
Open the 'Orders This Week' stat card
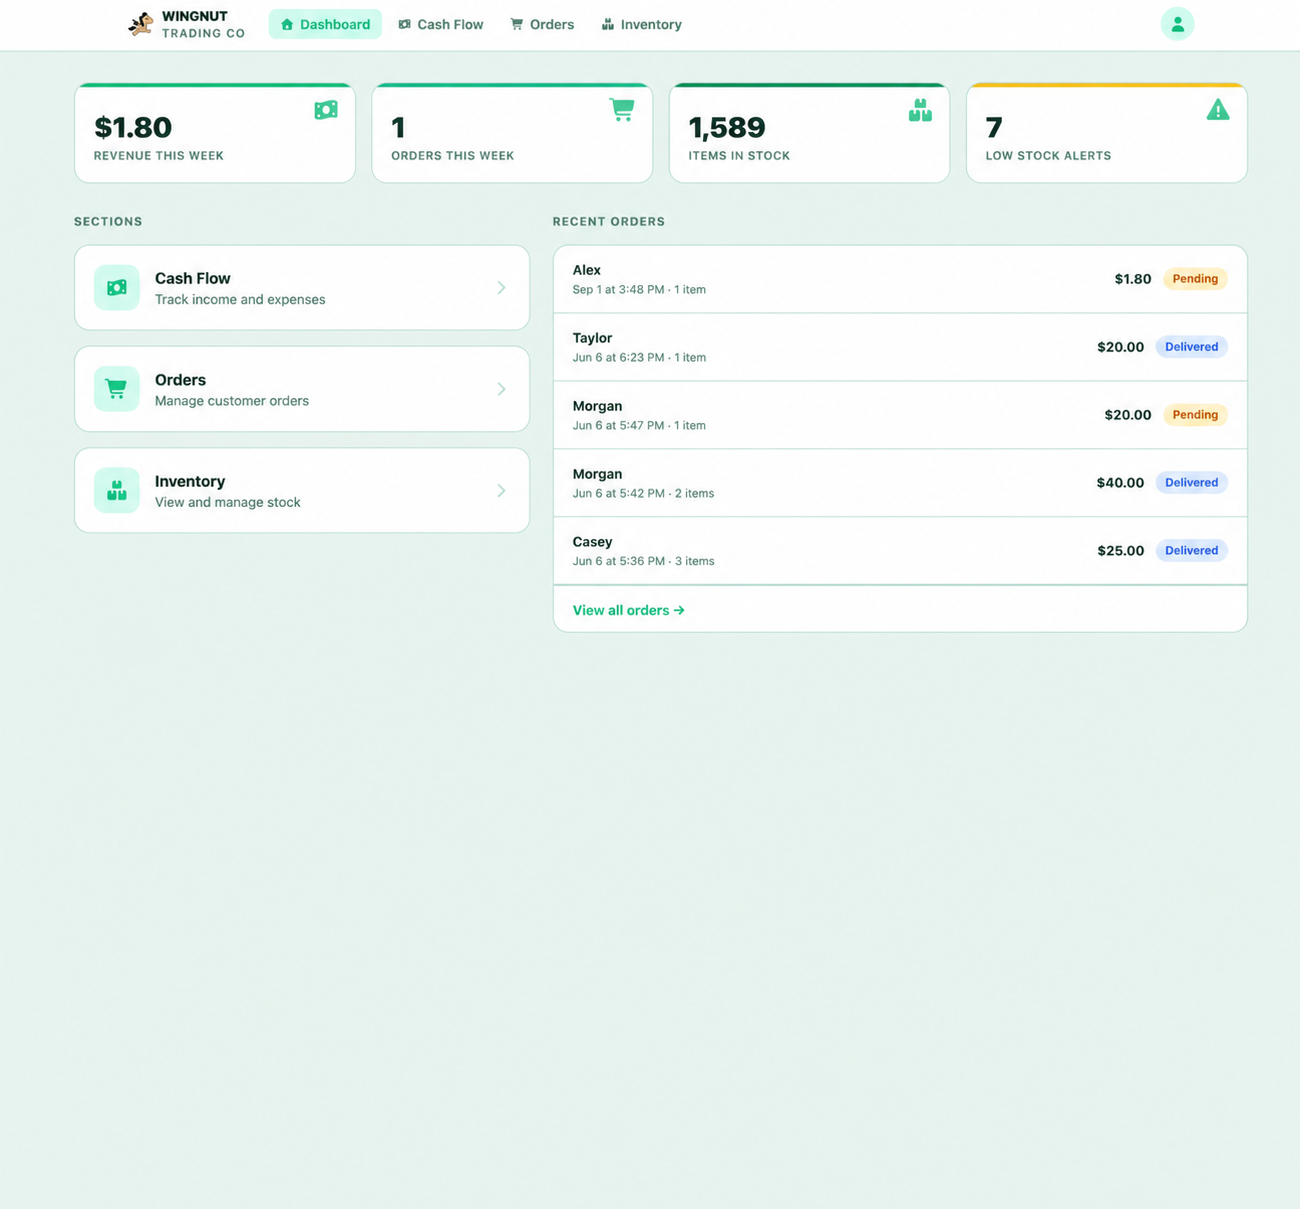pos(512,133)
